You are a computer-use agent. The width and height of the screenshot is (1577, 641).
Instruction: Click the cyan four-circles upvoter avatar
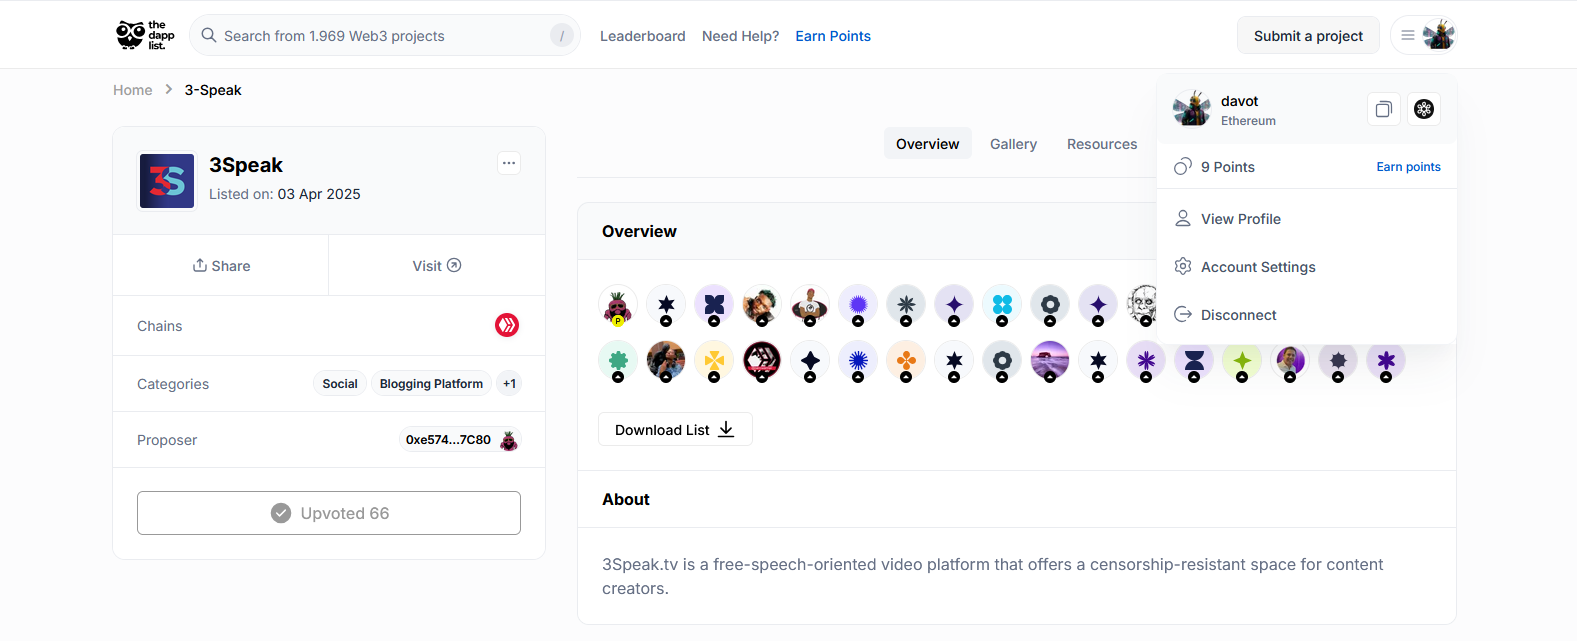pyautogui.click(x=1002, y=306)
